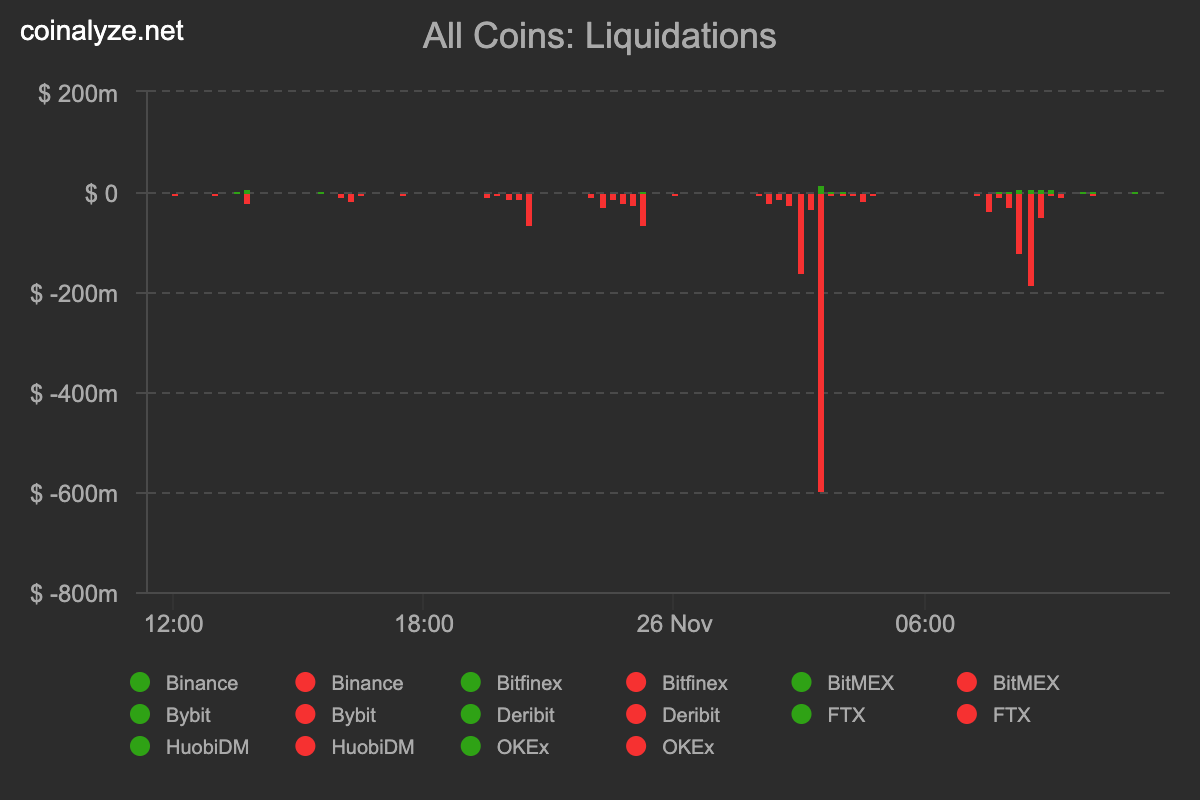Select red Deribit legend circle

(636, 715)
